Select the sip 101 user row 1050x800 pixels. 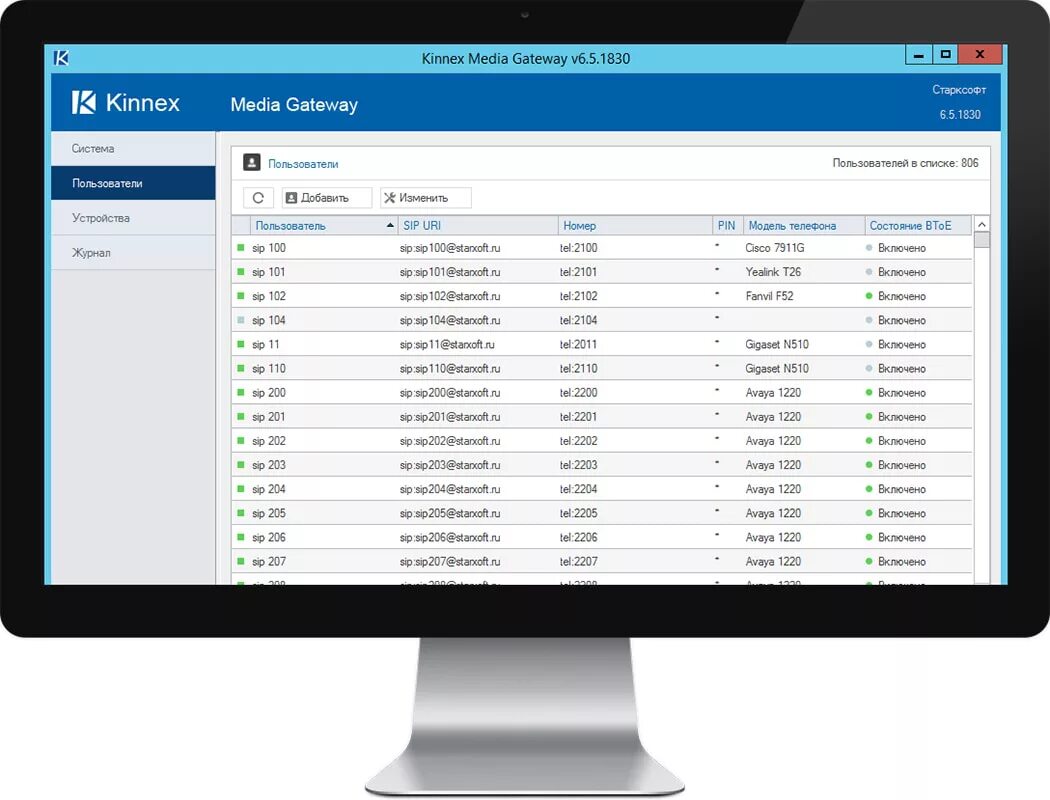(602, 272)
